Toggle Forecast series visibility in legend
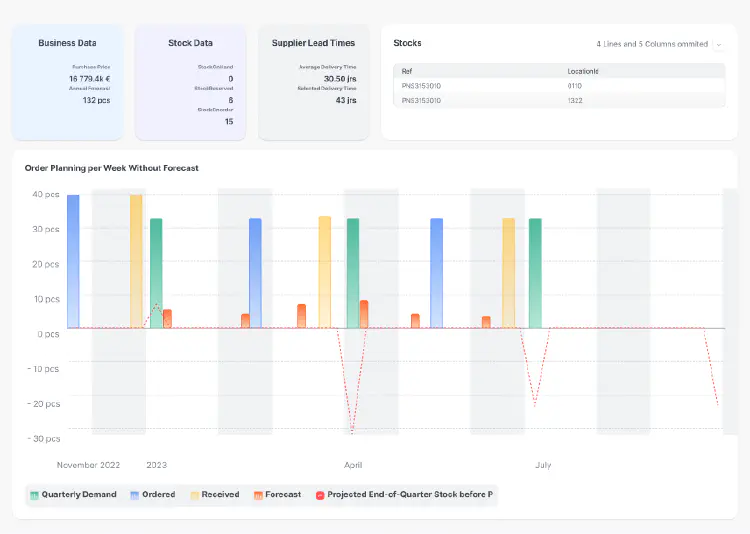 click(x=282, y=495)
